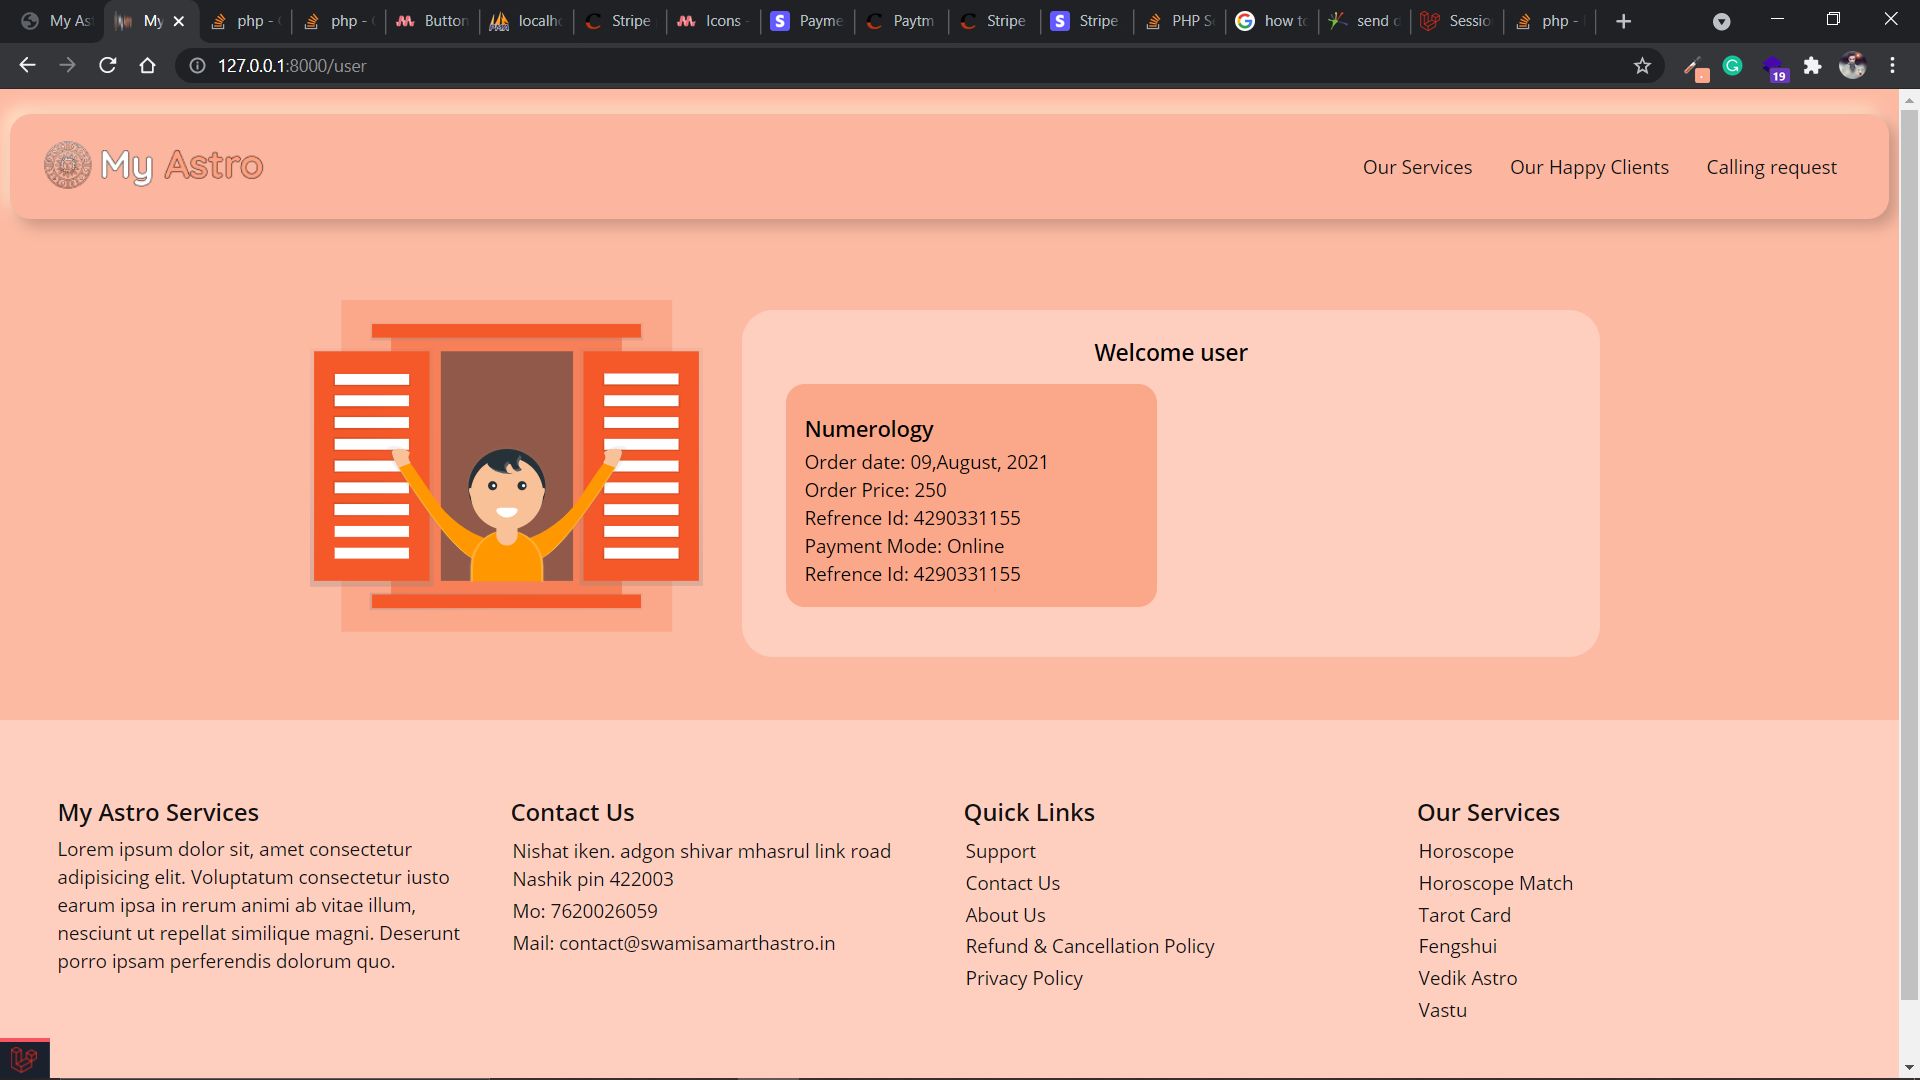
Task: Expand the tab search dropdown
Action: coord(1721,21)
